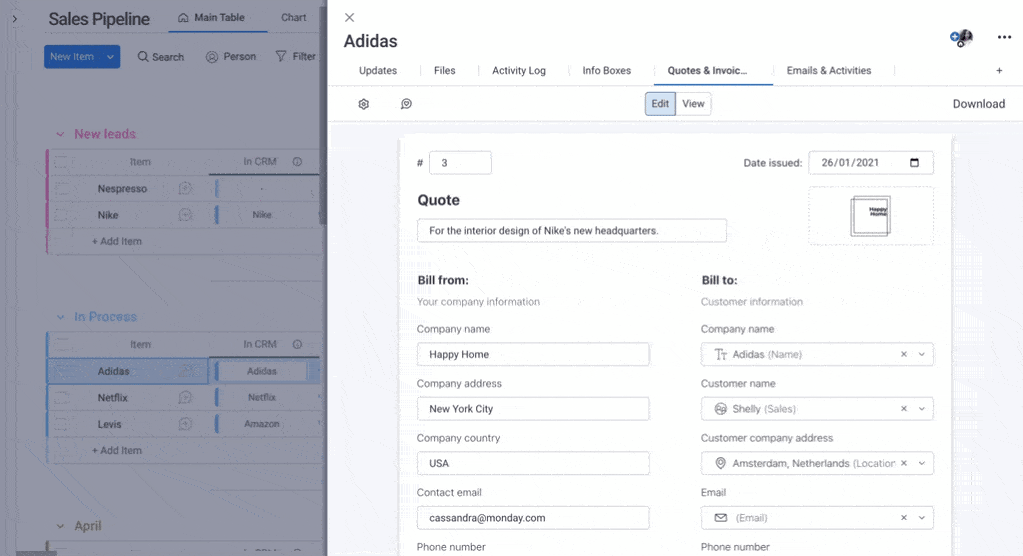The width and height of the screenshot is (1023, 556).
Task: Add a new view with plus icon
Action: [x=999, y=70]
